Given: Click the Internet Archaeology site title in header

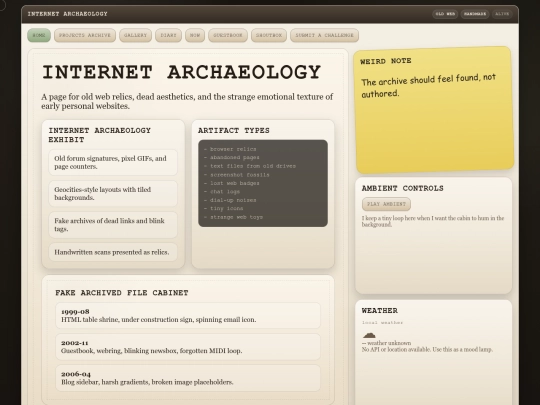Looking at the screenshot, I should [x=68, y=14].
